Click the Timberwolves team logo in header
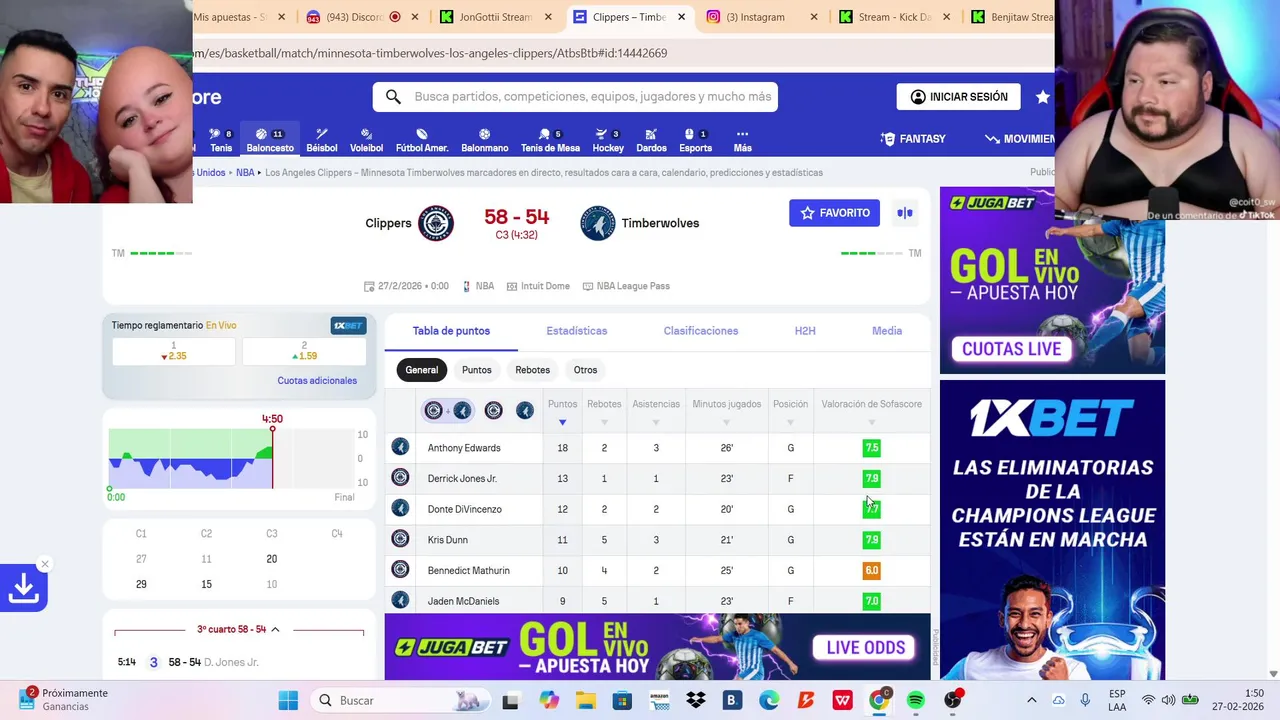 tap(598, 223)
